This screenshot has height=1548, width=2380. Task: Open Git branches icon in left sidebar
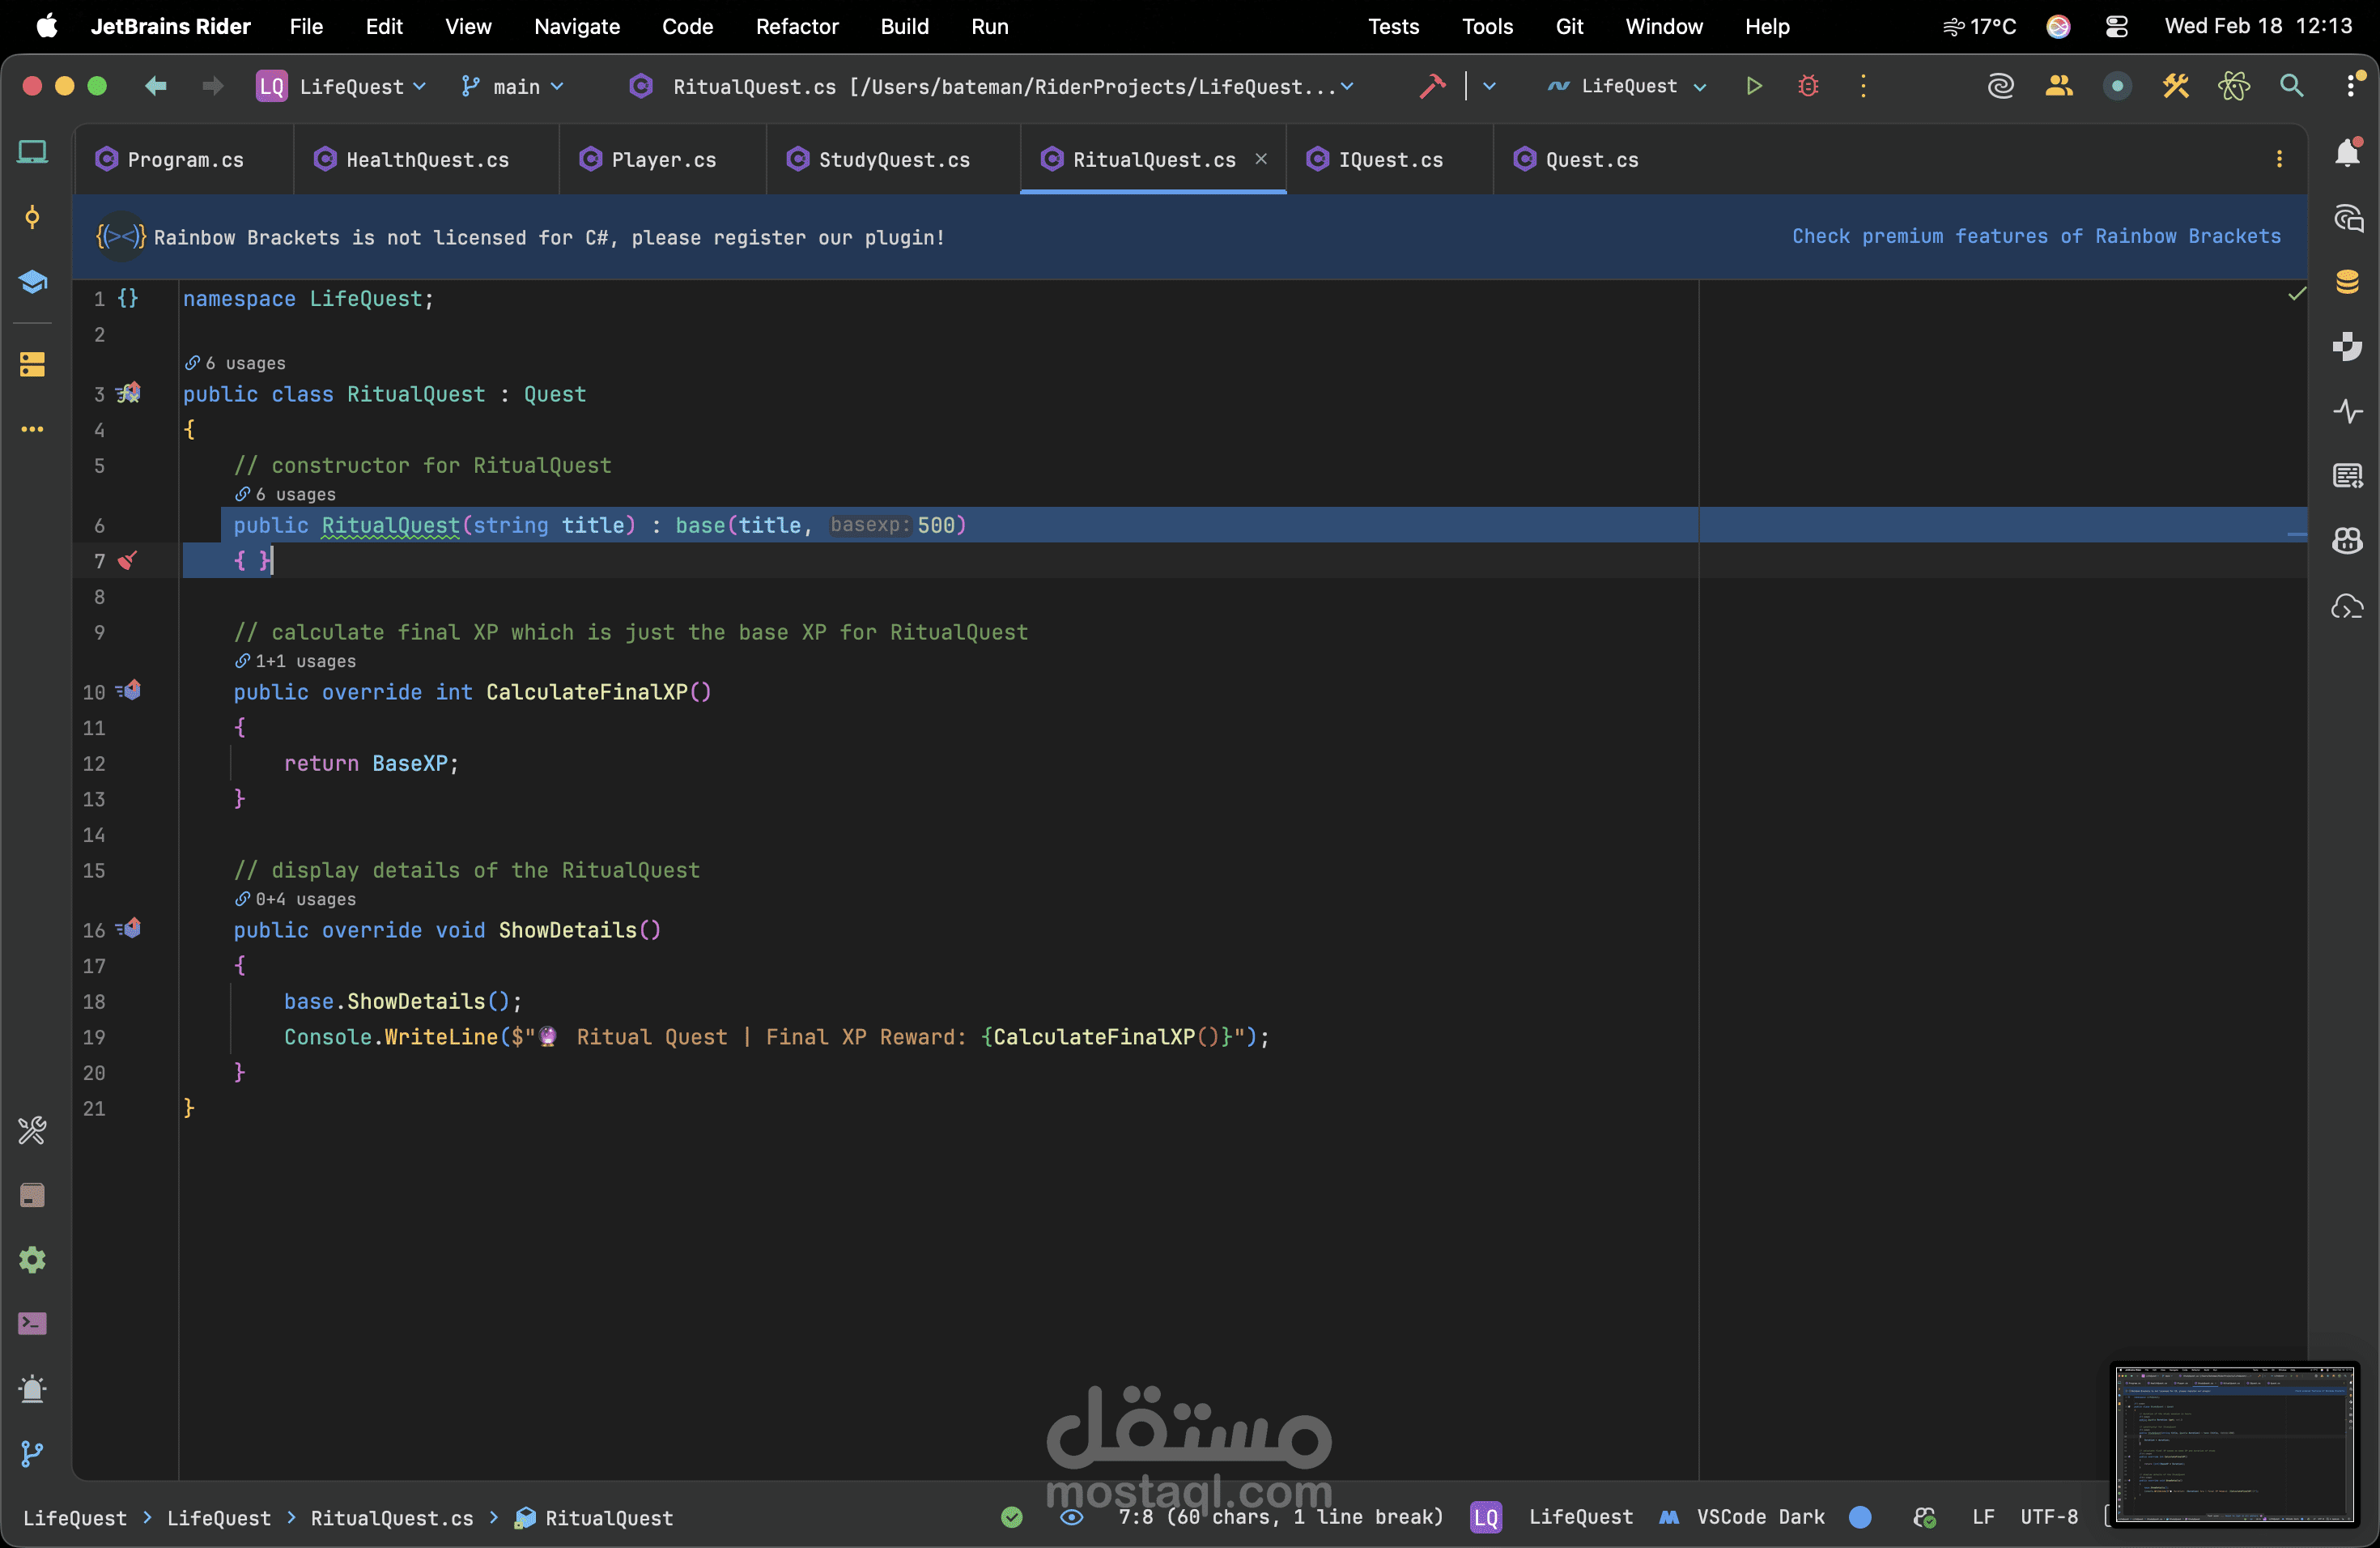32,1453
